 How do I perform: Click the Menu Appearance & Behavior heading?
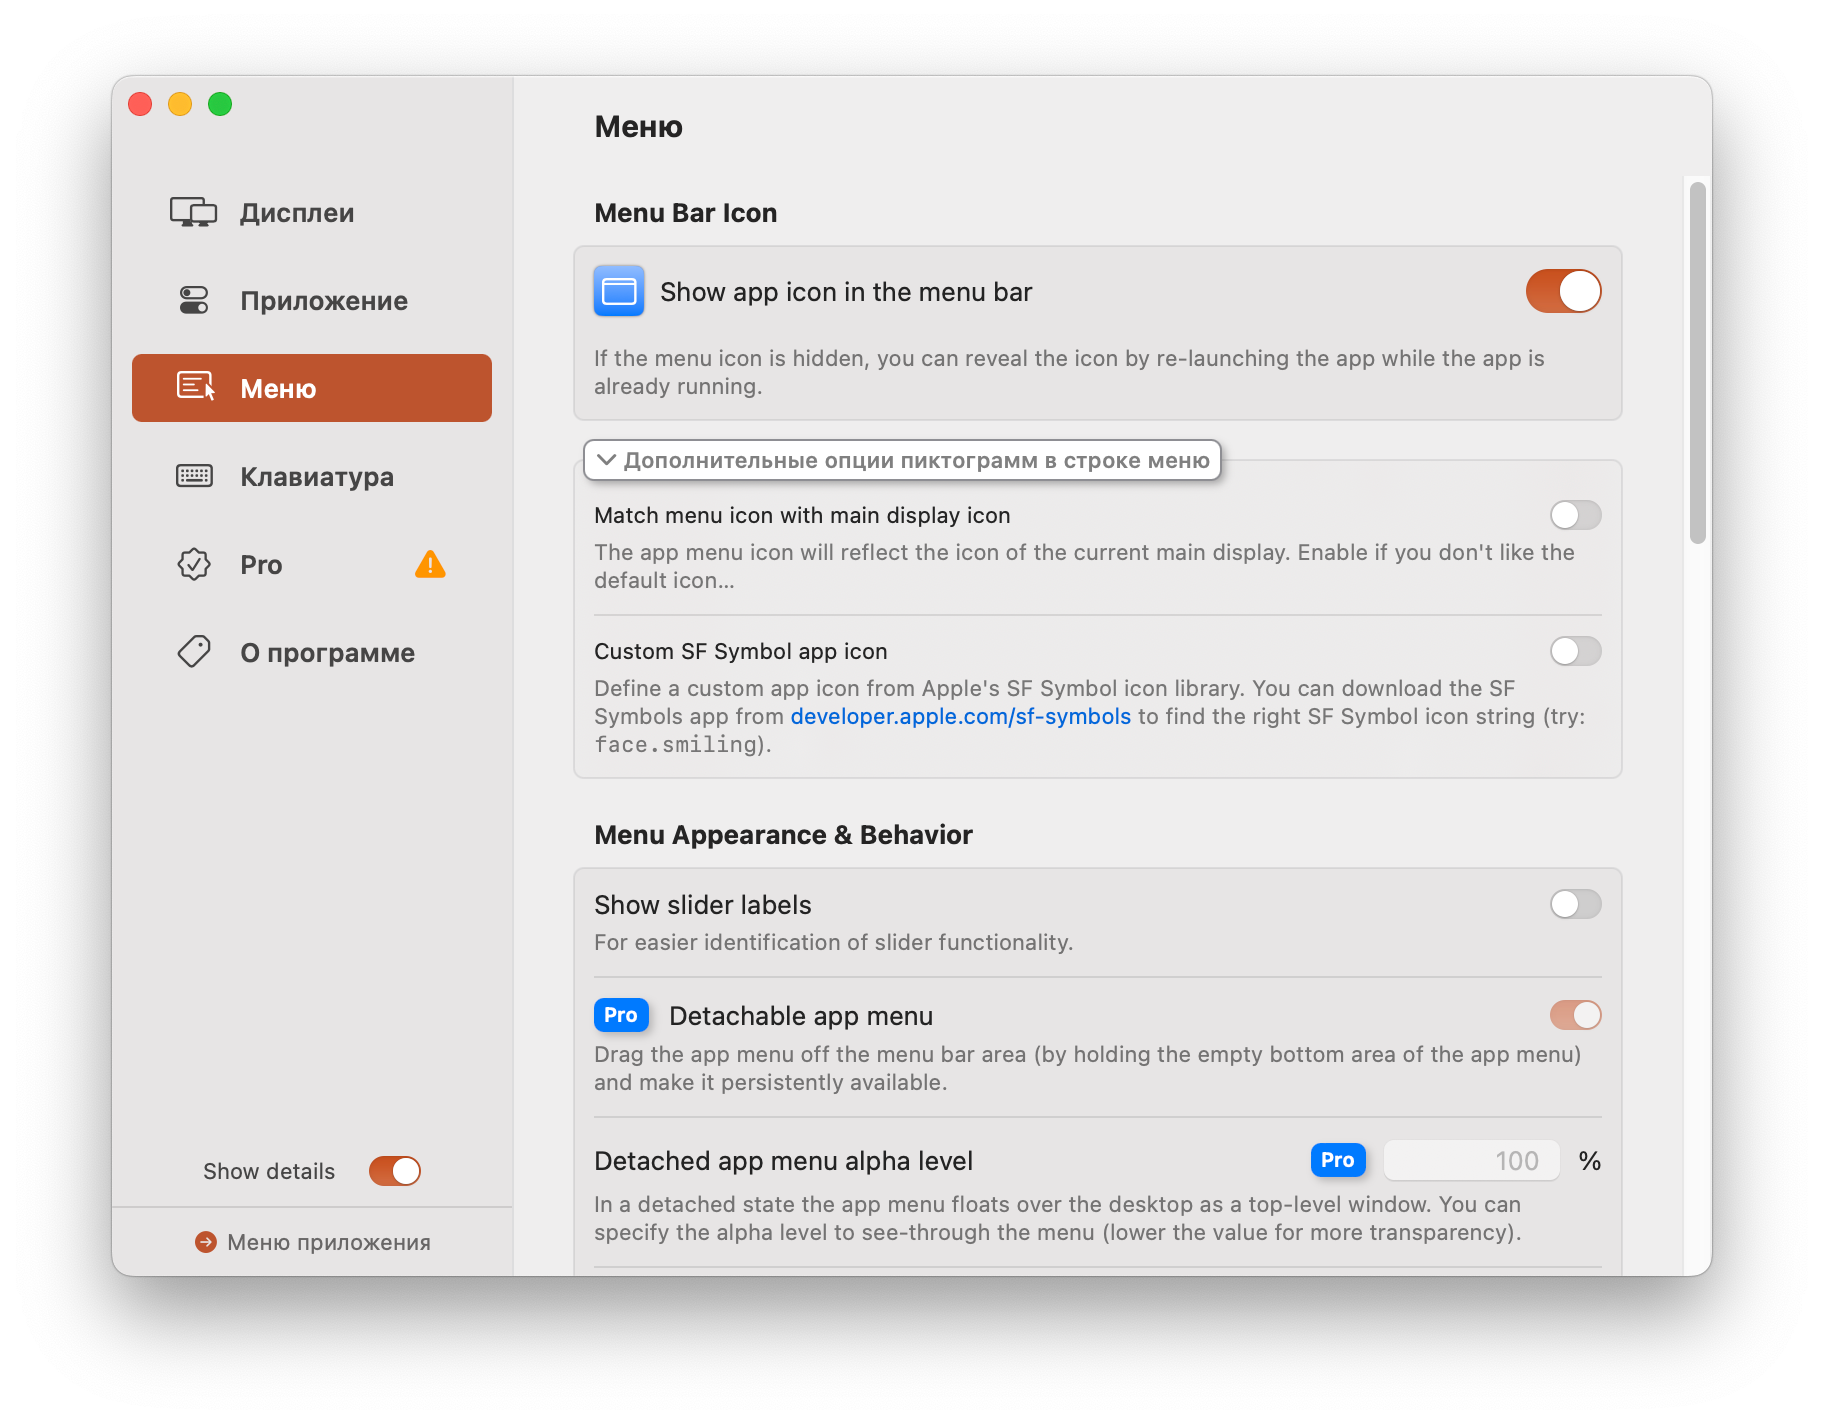click(x=783, y=835)
